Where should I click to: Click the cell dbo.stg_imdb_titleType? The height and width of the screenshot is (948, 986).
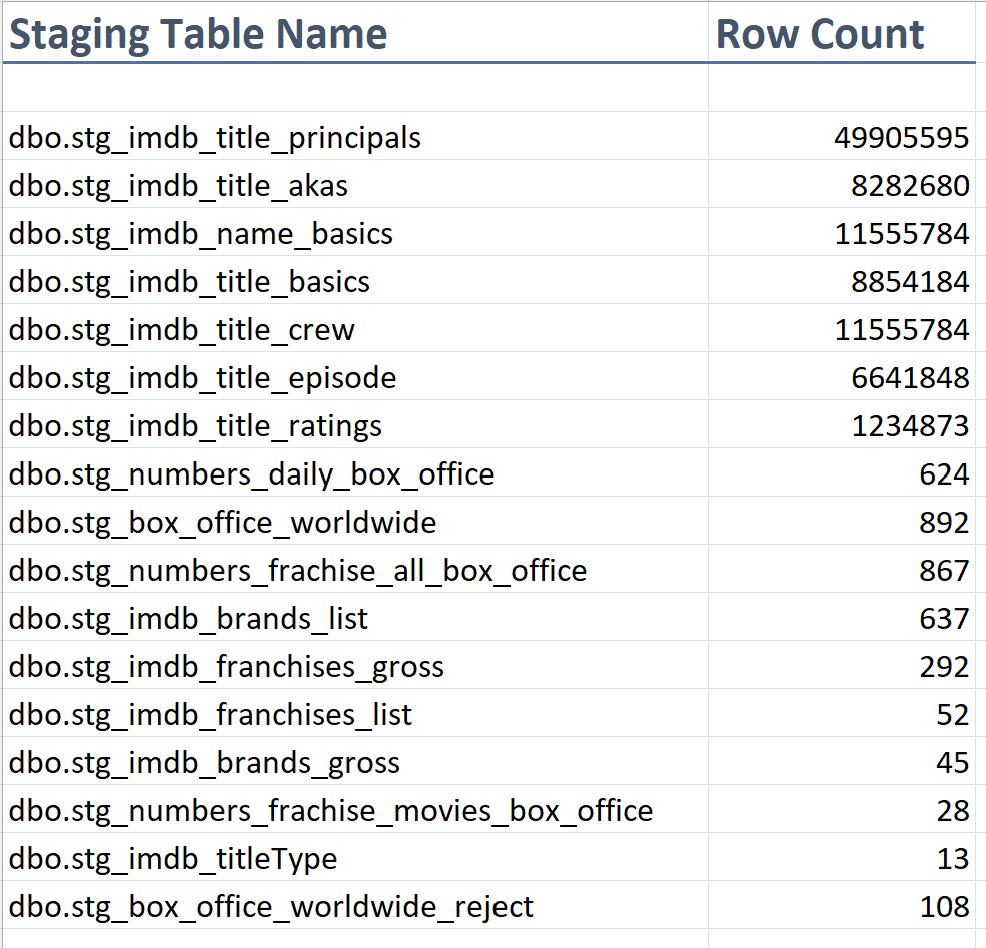pos(355,857)
